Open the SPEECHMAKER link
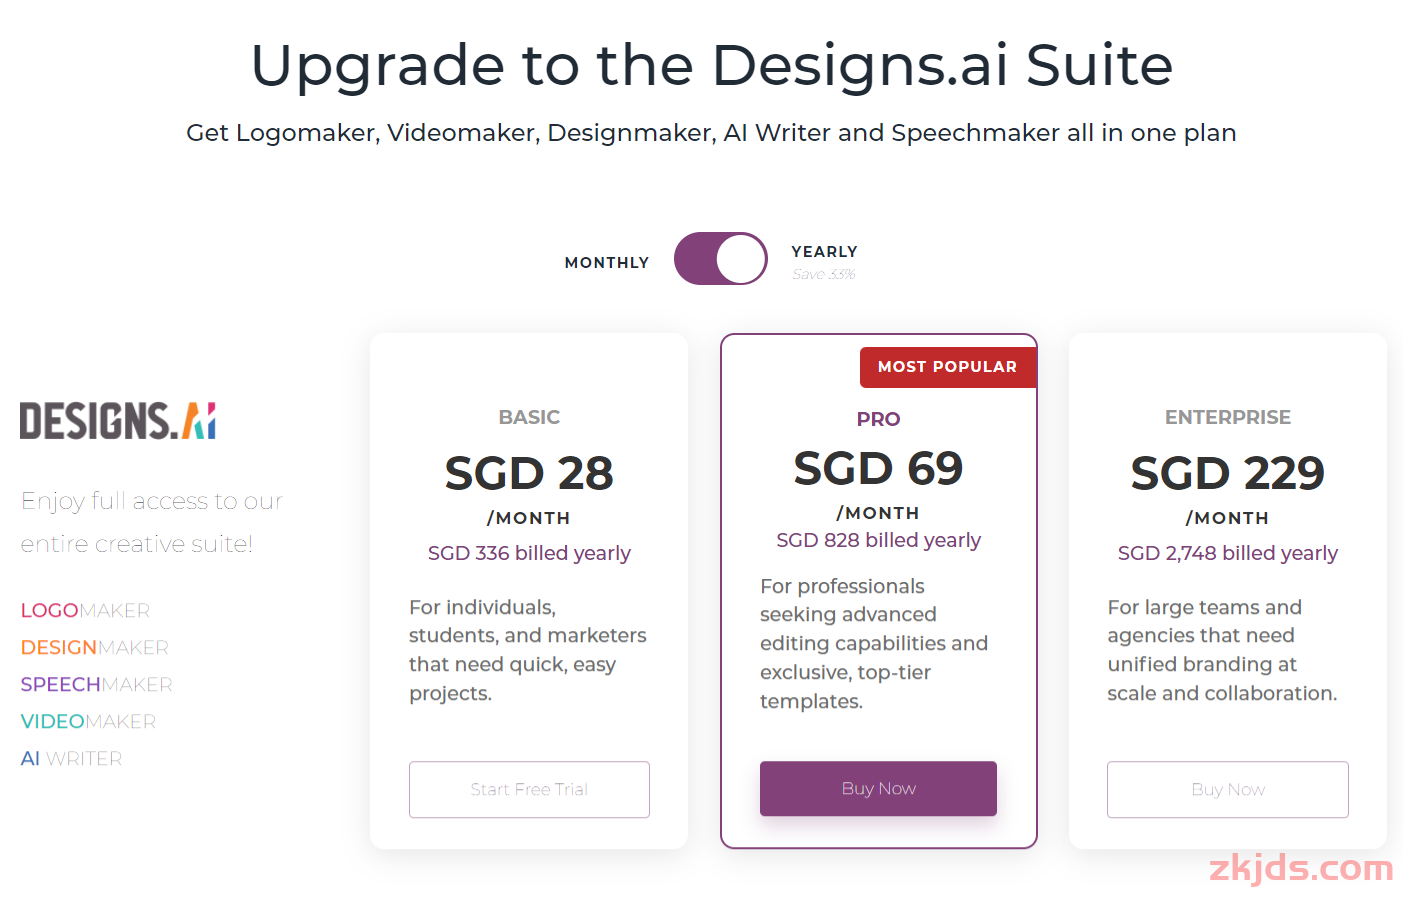This screenshot has width=1412, height=900. 96,684
